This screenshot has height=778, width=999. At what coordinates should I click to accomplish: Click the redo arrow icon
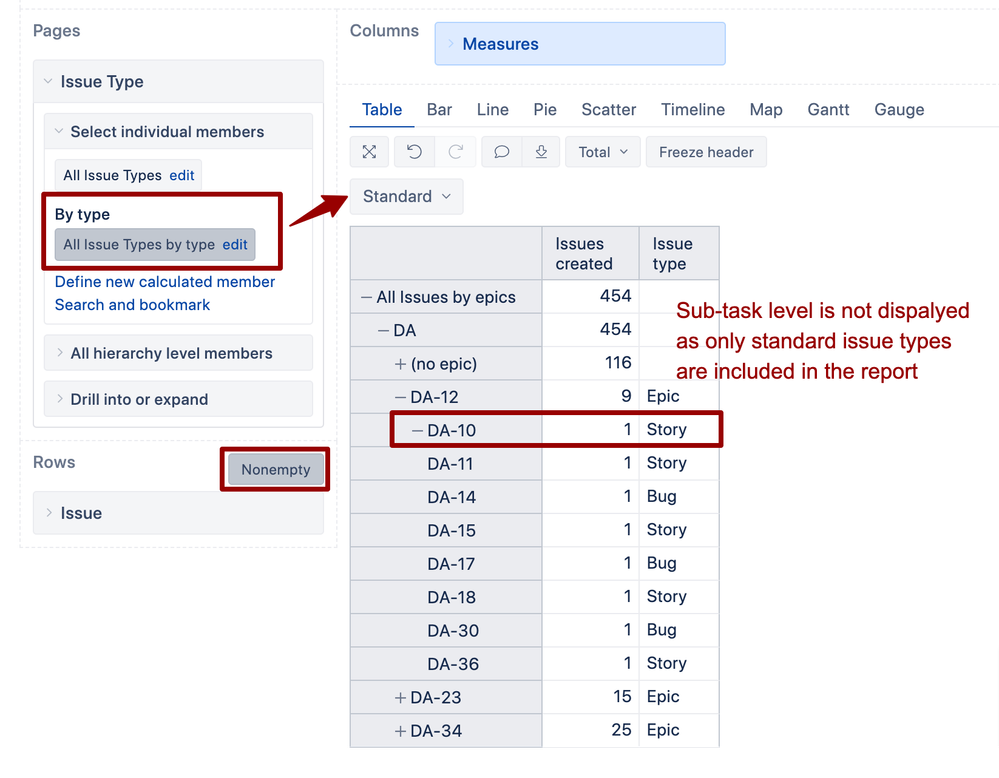[x=456, y=152]
